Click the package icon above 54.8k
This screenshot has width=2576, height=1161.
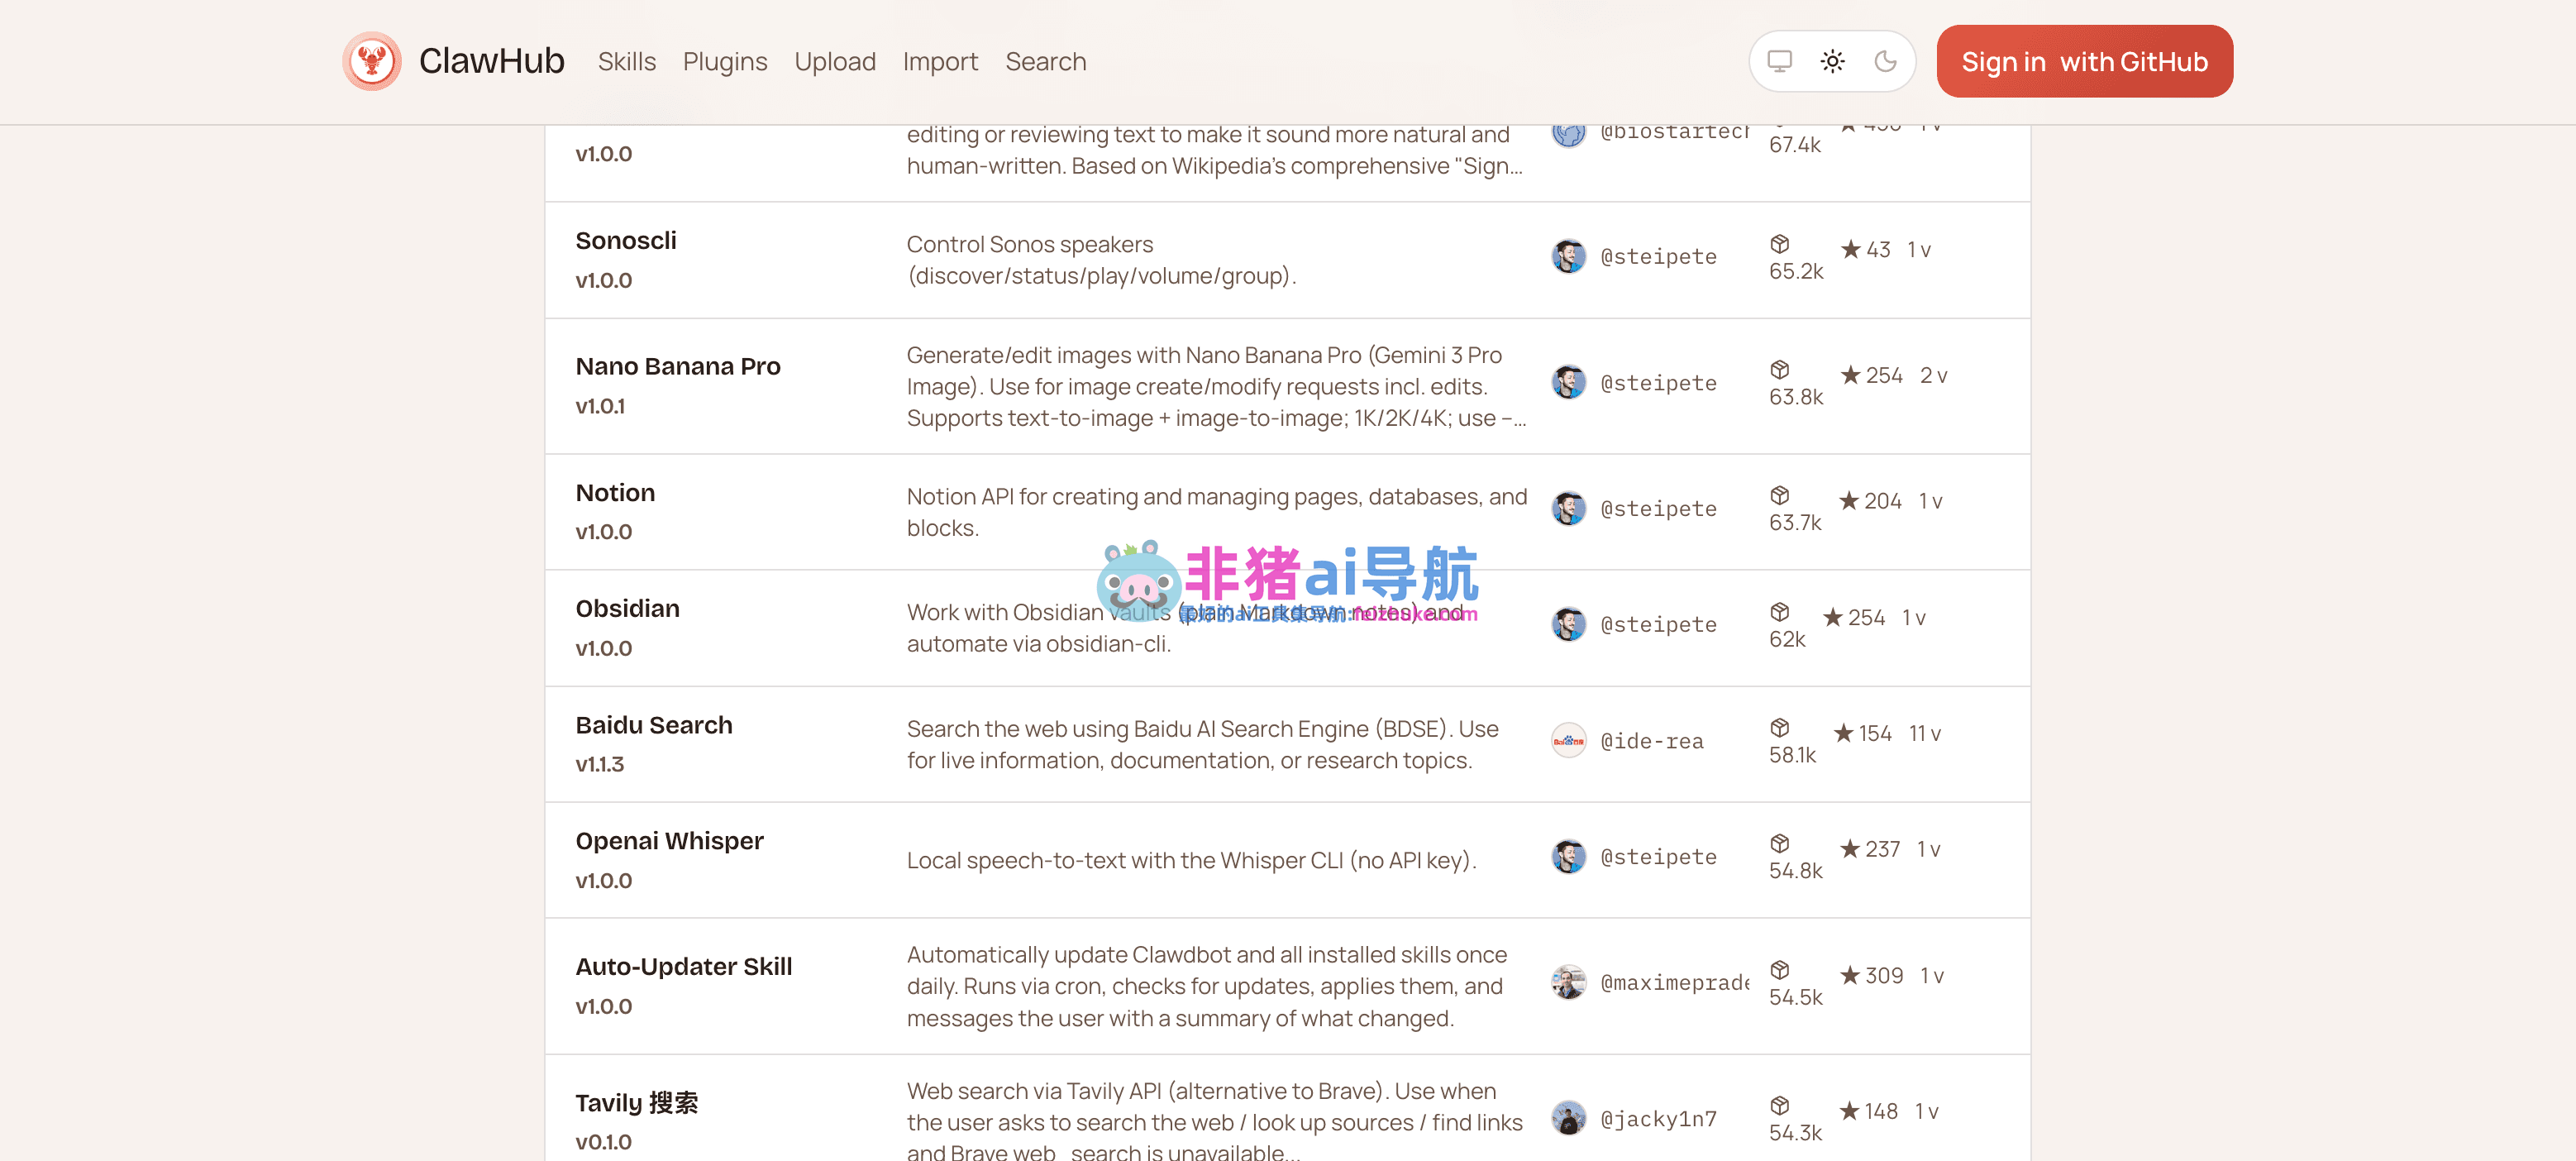tap(1779, 844)
